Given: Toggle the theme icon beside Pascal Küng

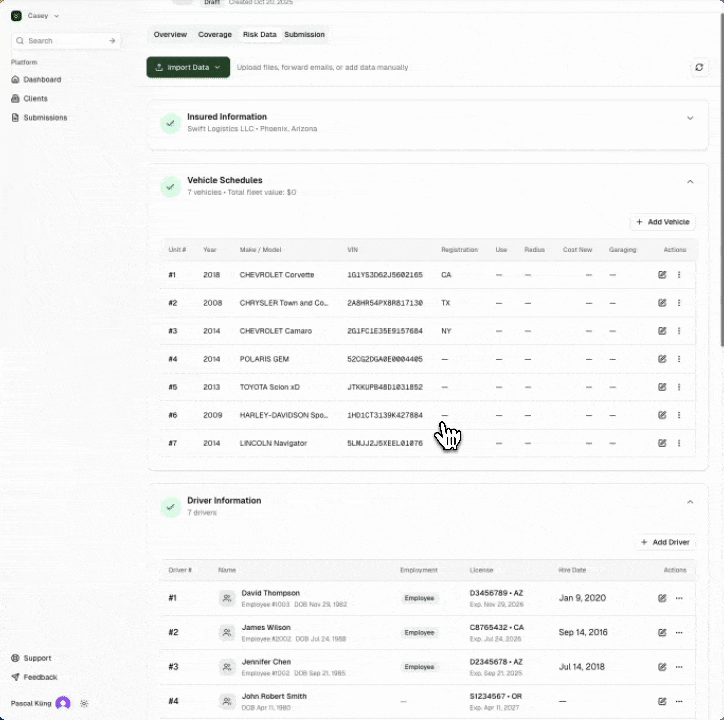Looking at the screenshot, I should tap(84, 703).
